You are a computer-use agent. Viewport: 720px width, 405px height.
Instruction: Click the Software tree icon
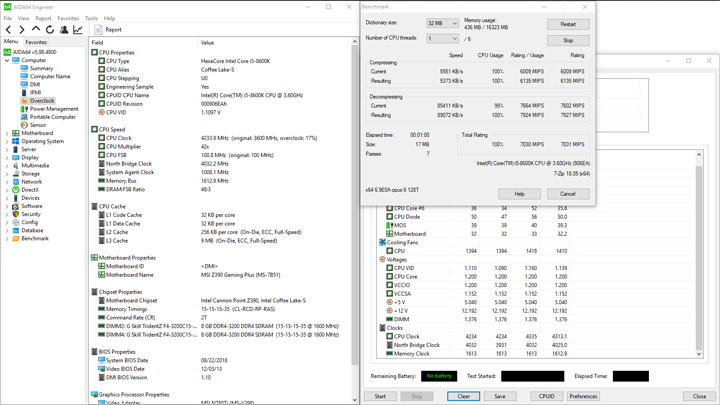coord(16,206)
